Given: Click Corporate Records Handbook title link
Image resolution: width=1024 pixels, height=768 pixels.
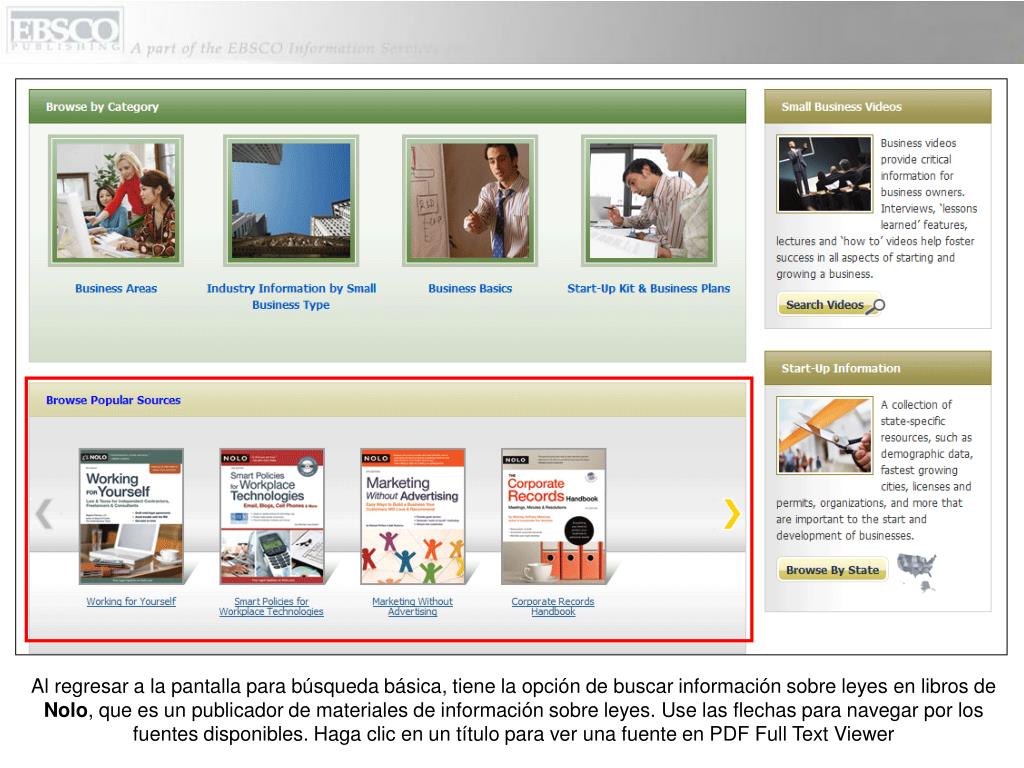Looking at the screenshot, I should pyautogui.click(x=553, y=606).
